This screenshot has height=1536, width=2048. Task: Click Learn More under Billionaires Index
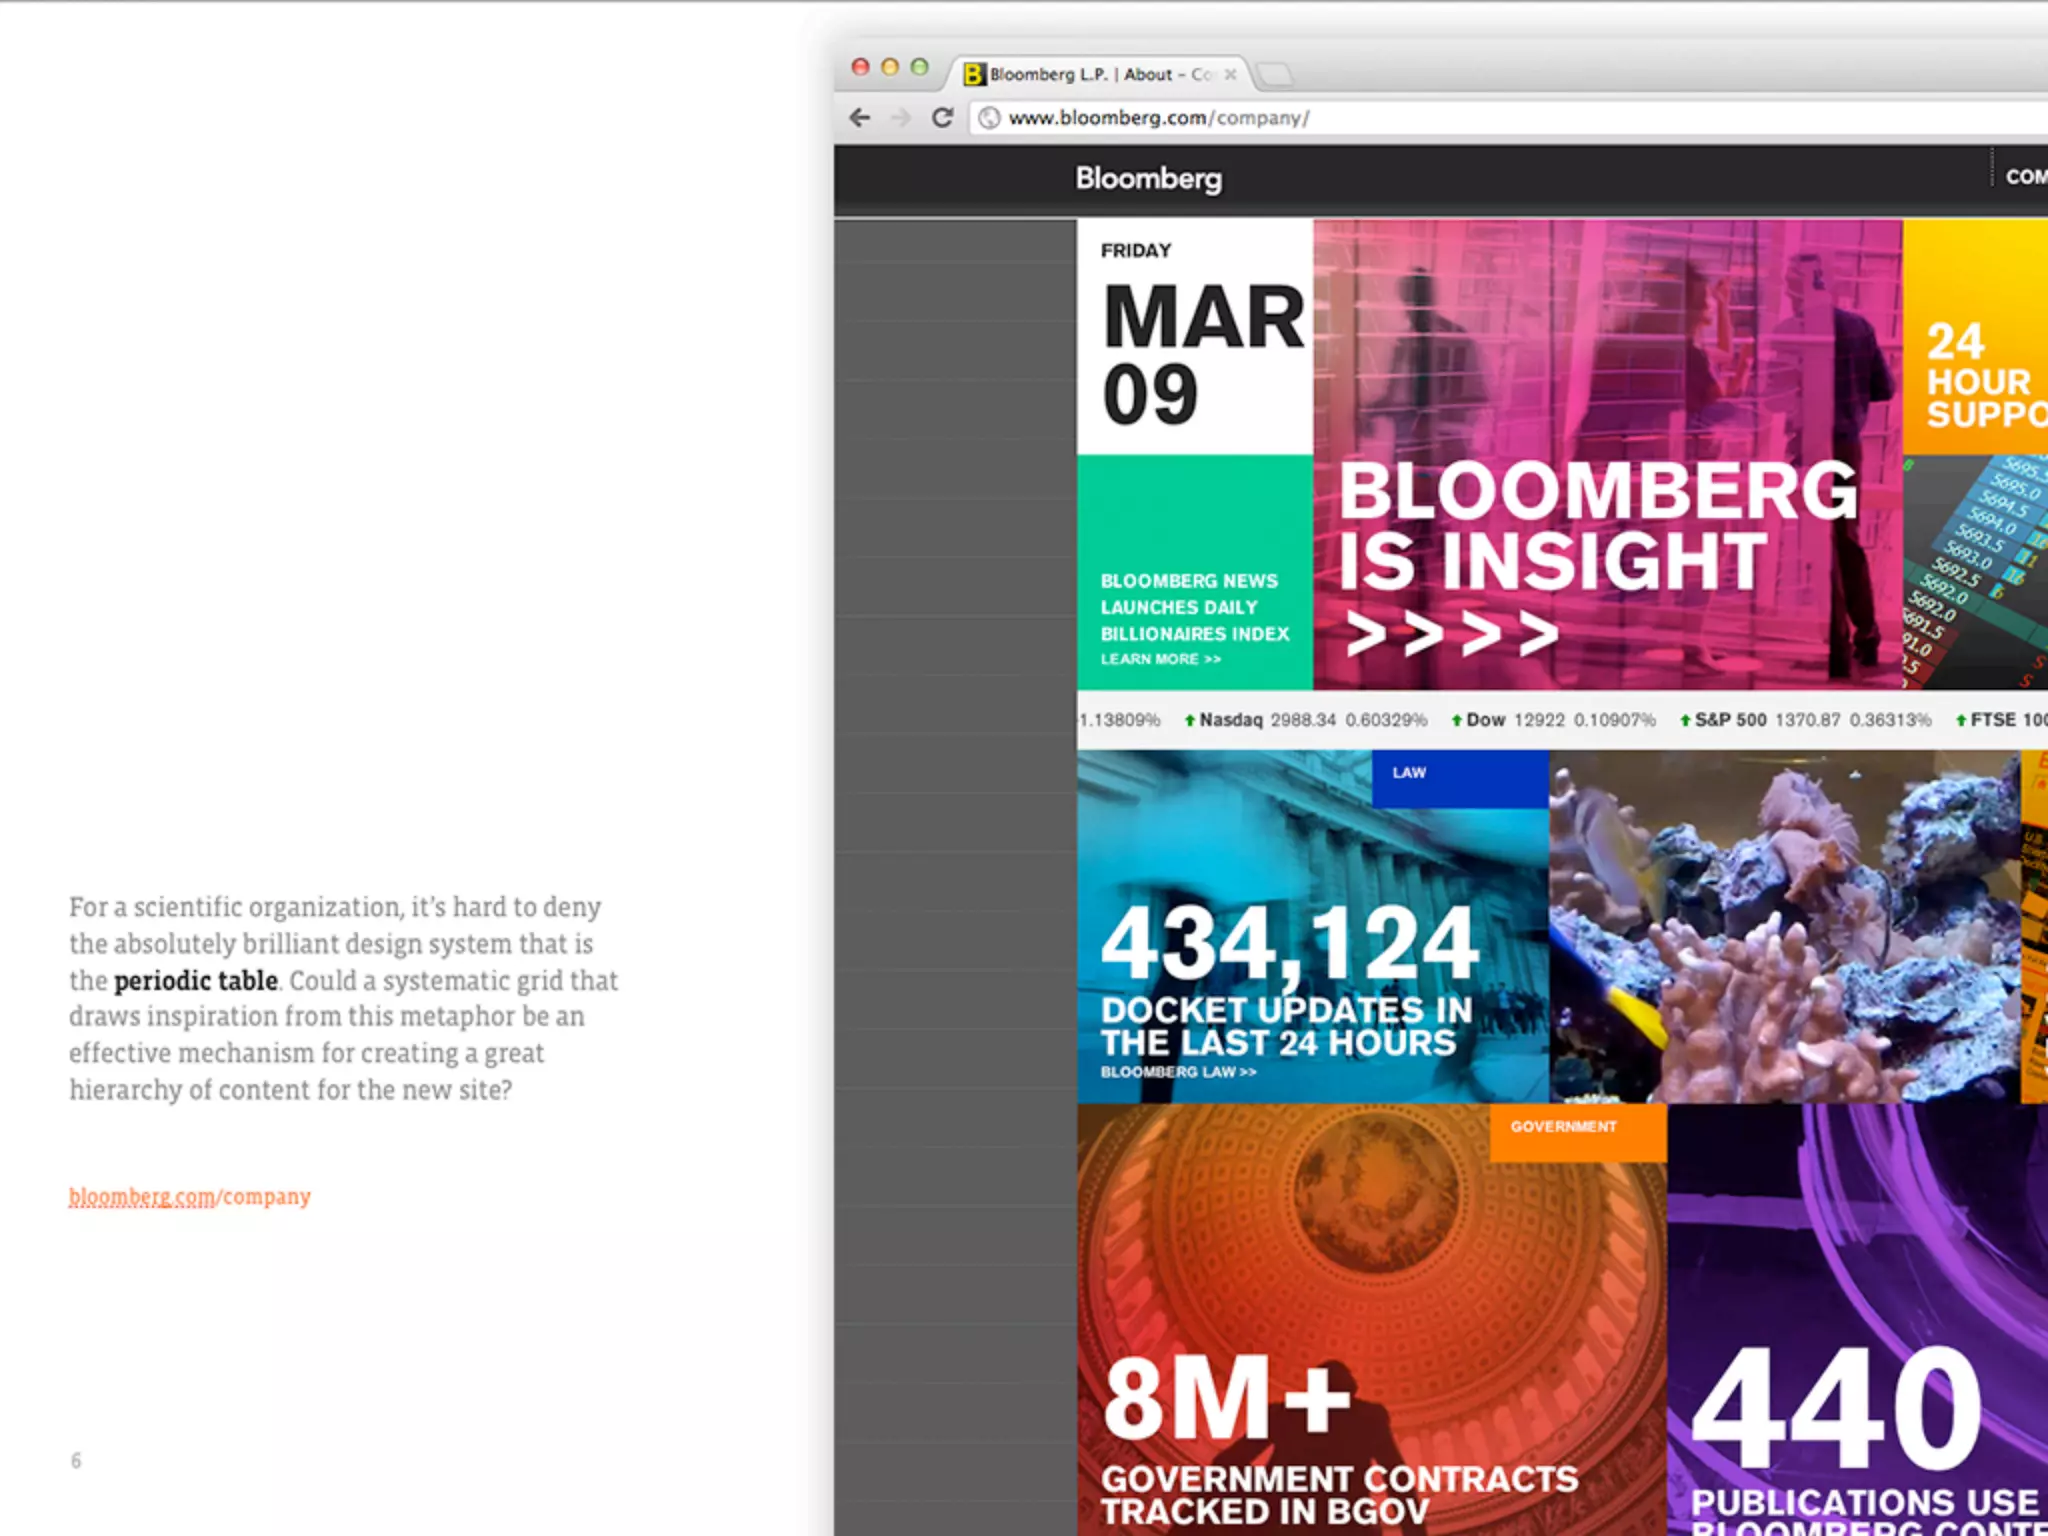pyautogui.click(x=1160, y=659)
